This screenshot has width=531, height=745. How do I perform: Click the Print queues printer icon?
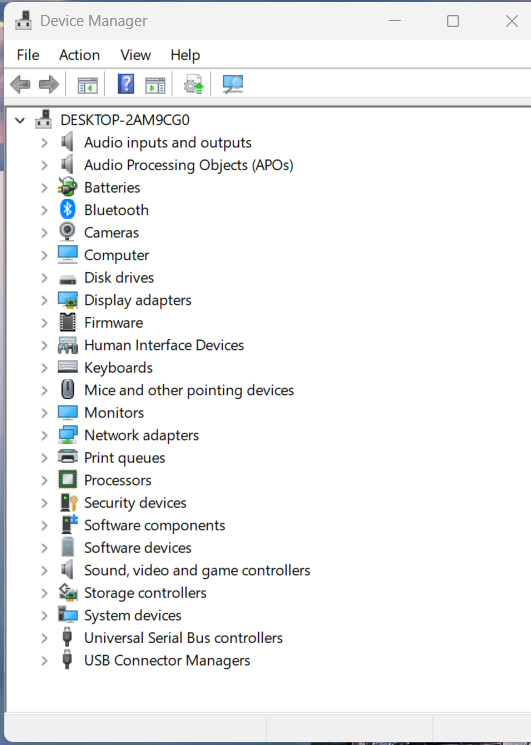coord(67,457)
